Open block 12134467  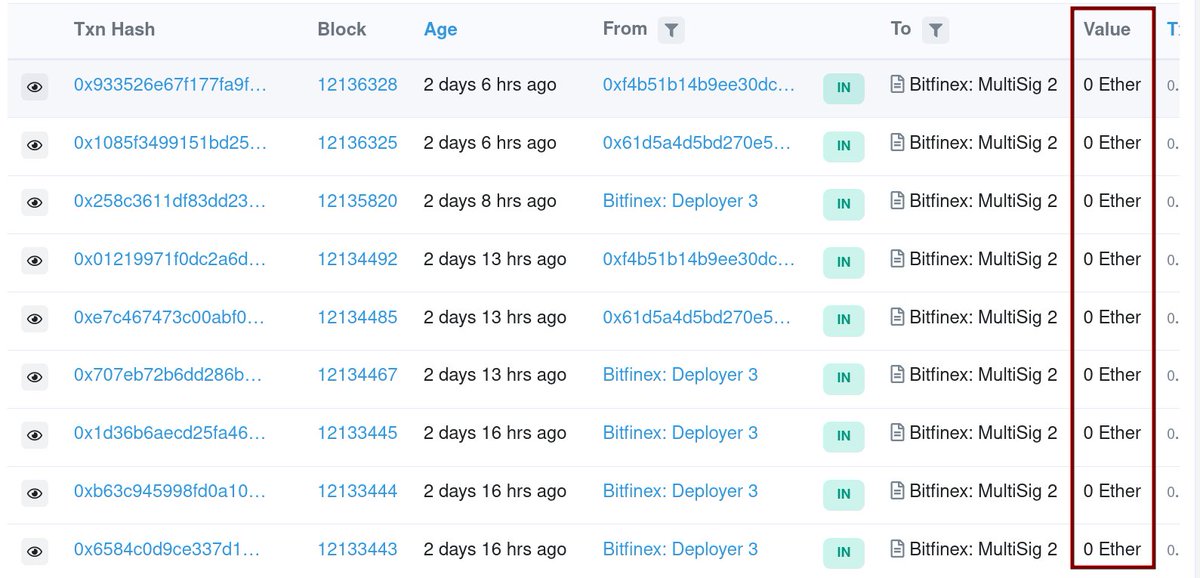click(357, 375)
